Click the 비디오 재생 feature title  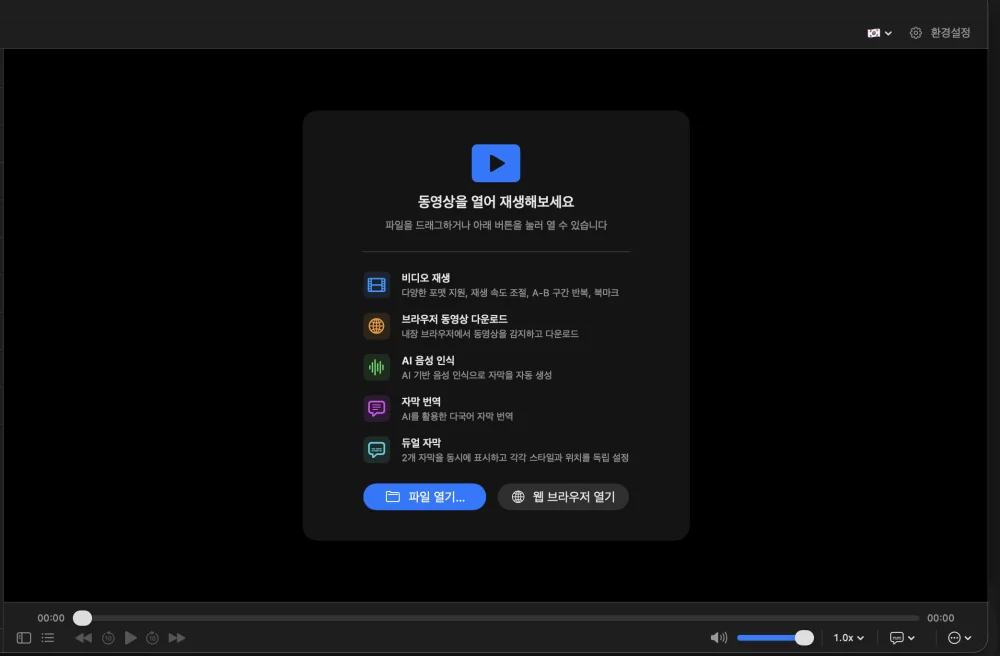click(426, 278)
